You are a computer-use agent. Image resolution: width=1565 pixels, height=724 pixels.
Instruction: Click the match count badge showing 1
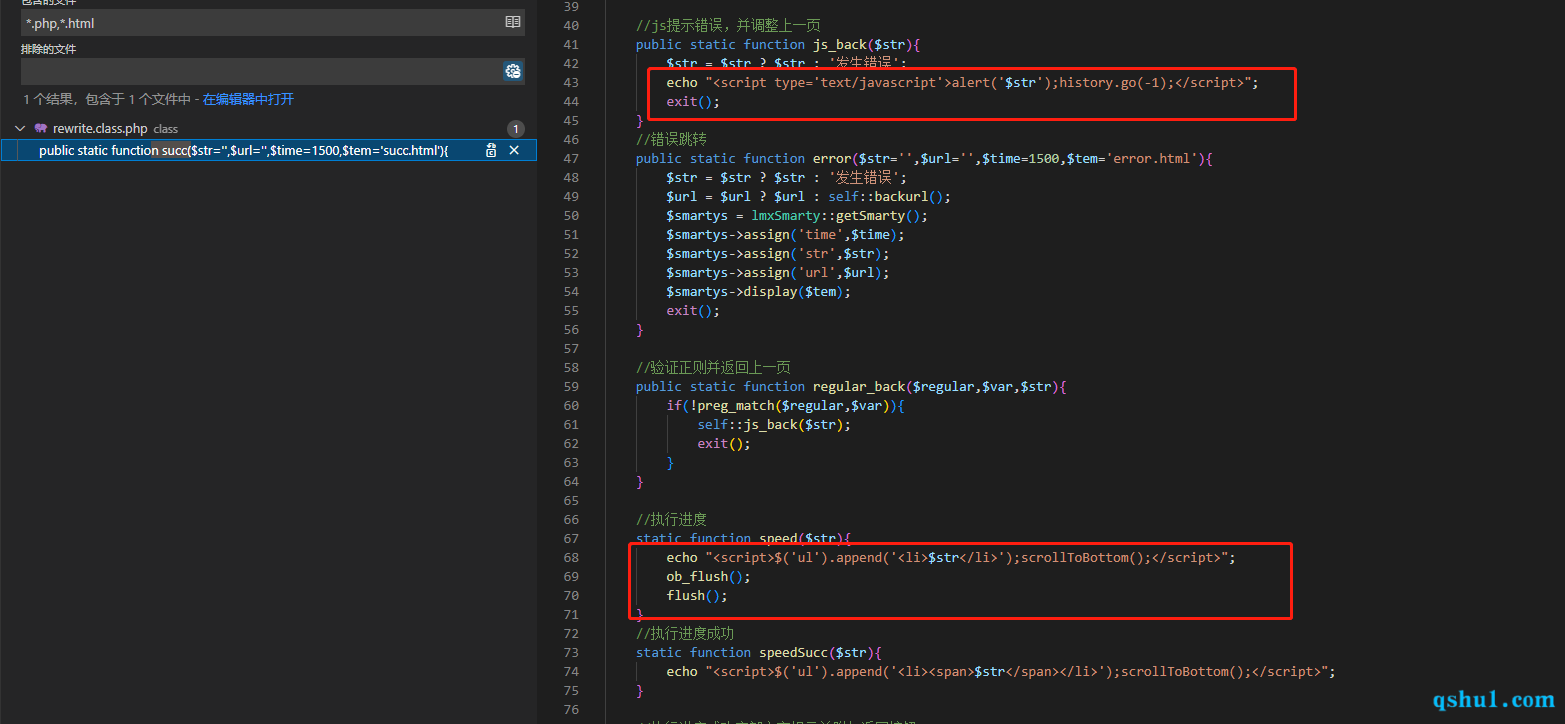pos(515,129)
